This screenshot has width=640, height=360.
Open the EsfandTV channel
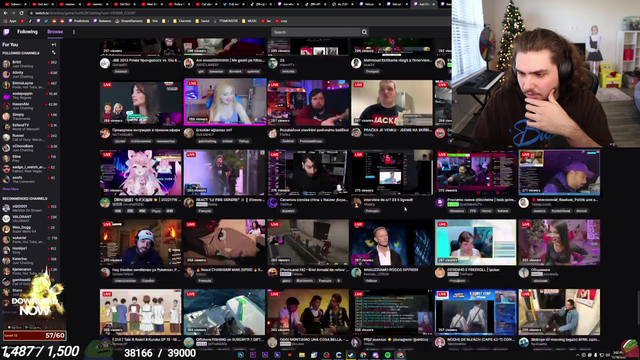click(30, 127)
